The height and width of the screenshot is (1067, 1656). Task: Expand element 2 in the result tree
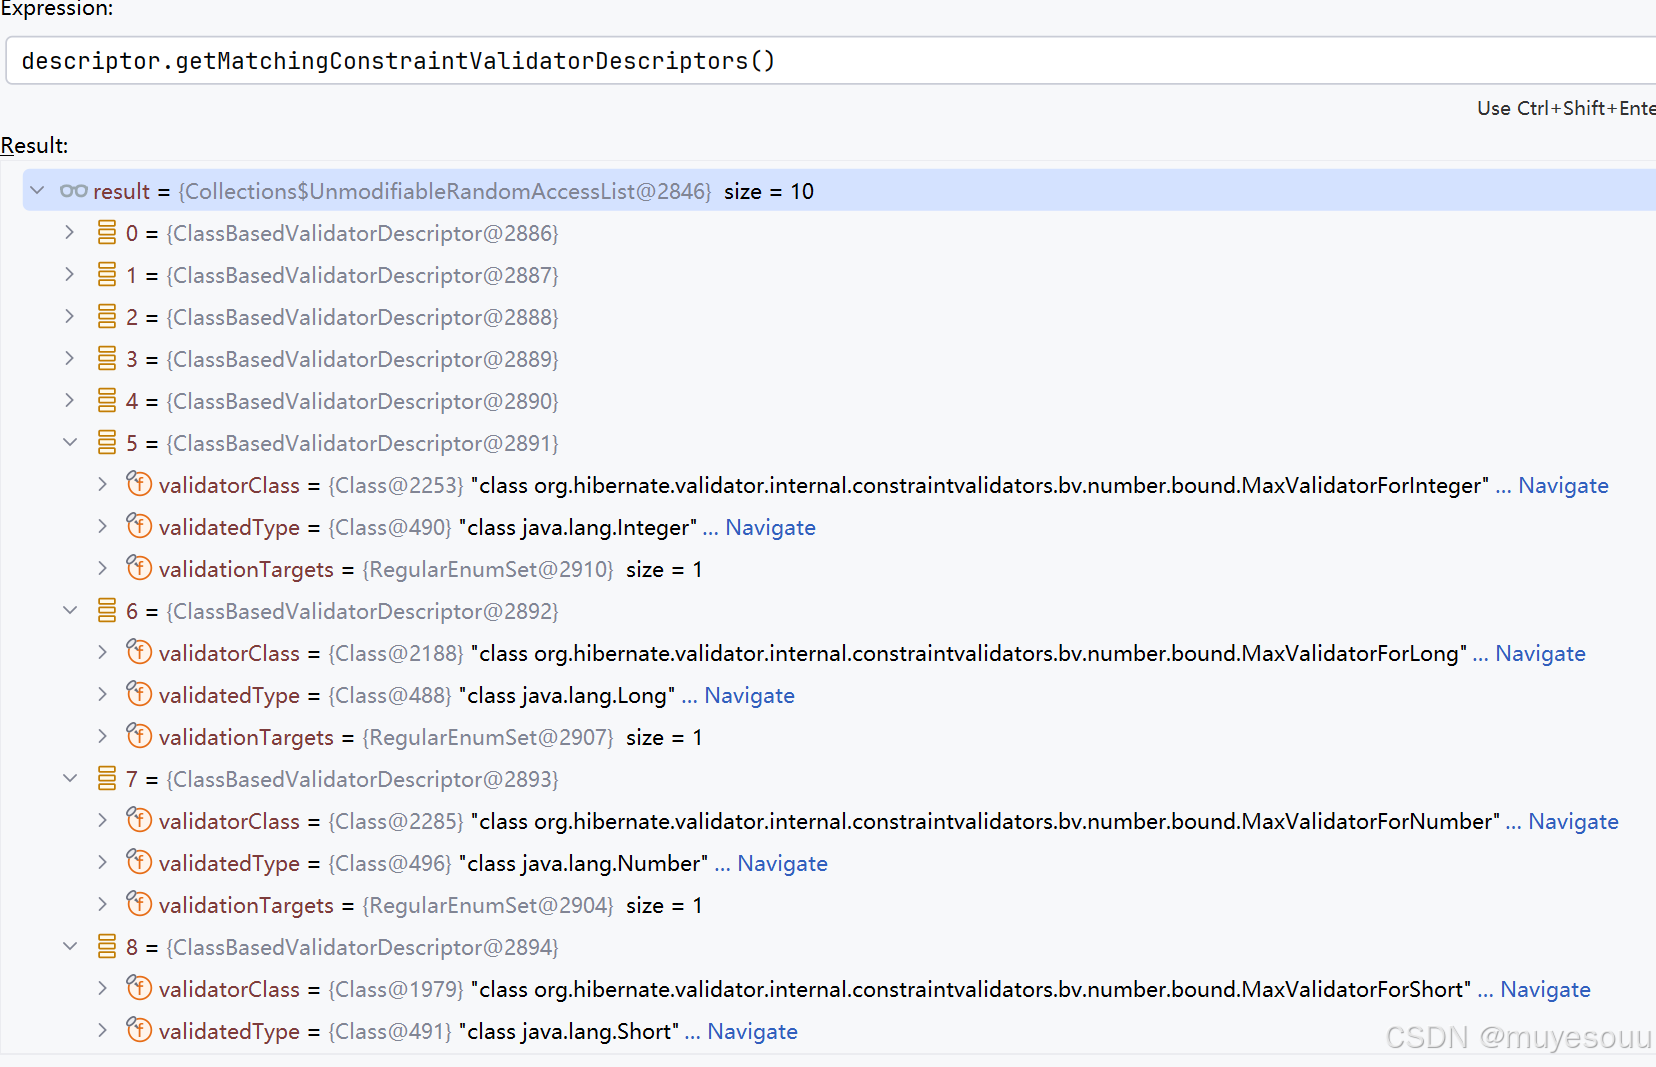tap(69, 316)
